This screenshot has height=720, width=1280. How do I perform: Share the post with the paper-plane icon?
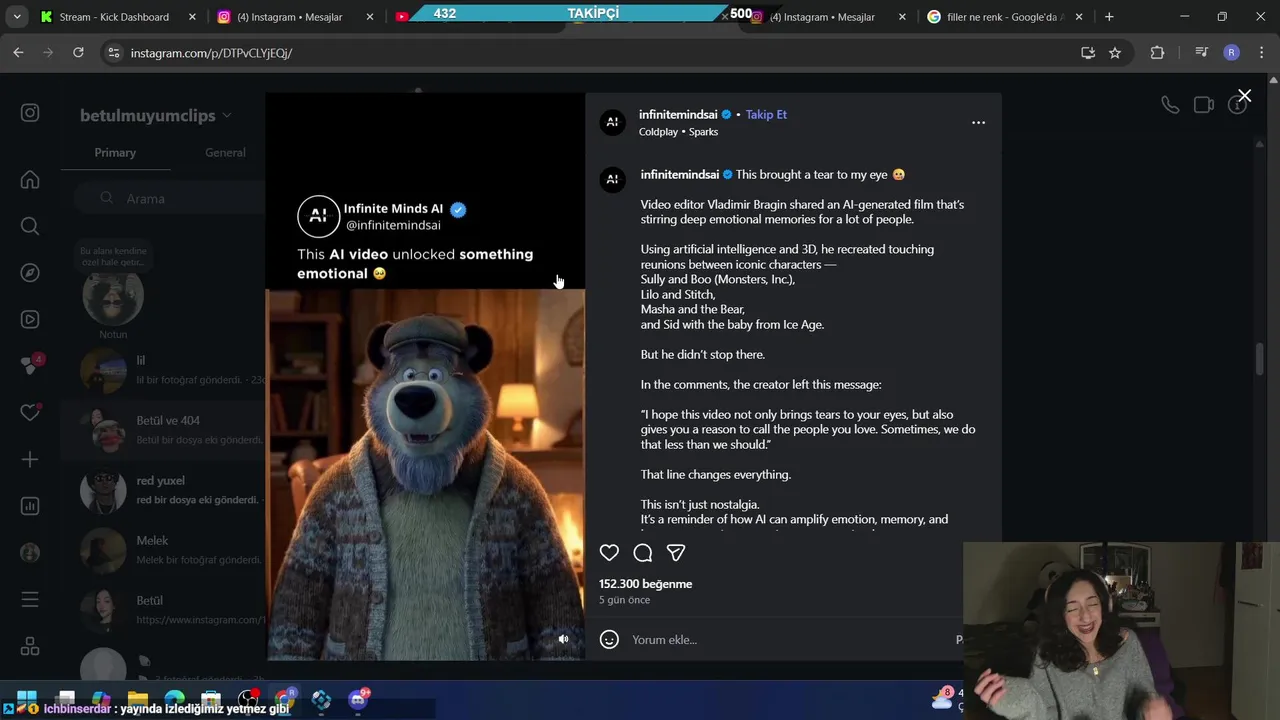[676, 553]
